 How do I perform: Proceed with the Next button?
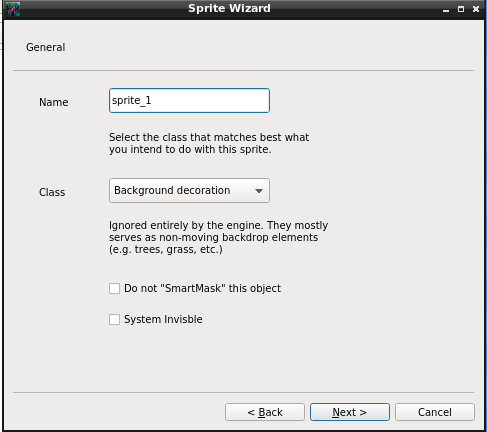coord(350,412)
